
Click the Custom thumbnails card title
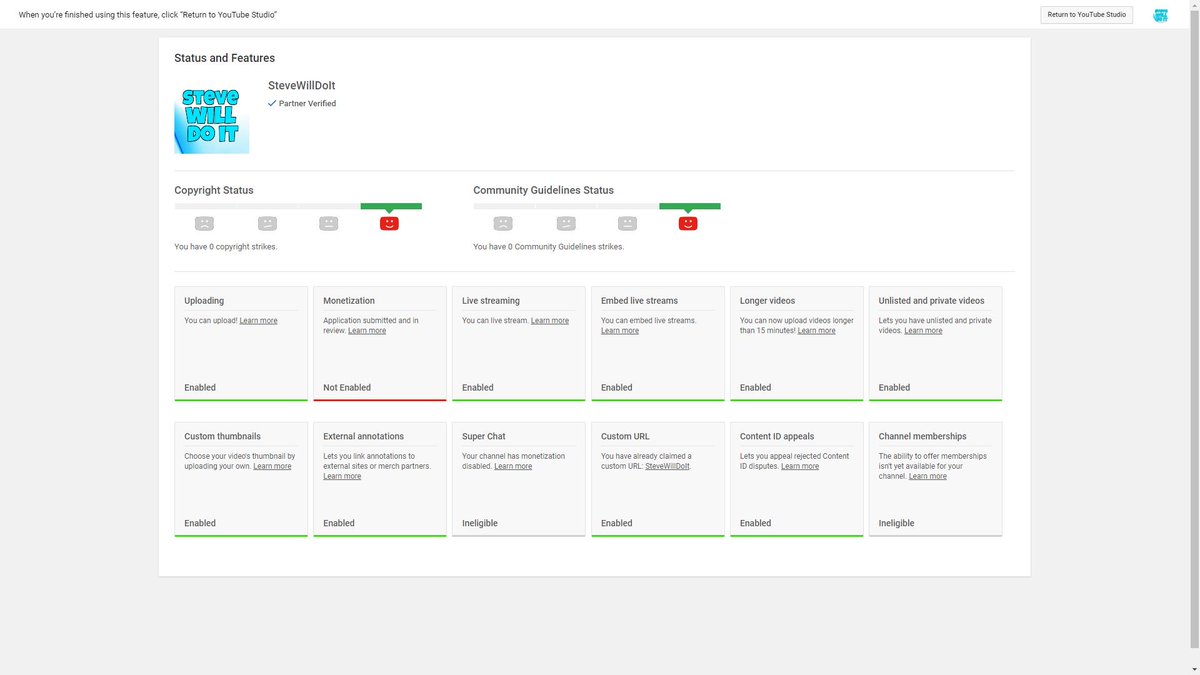223,437
